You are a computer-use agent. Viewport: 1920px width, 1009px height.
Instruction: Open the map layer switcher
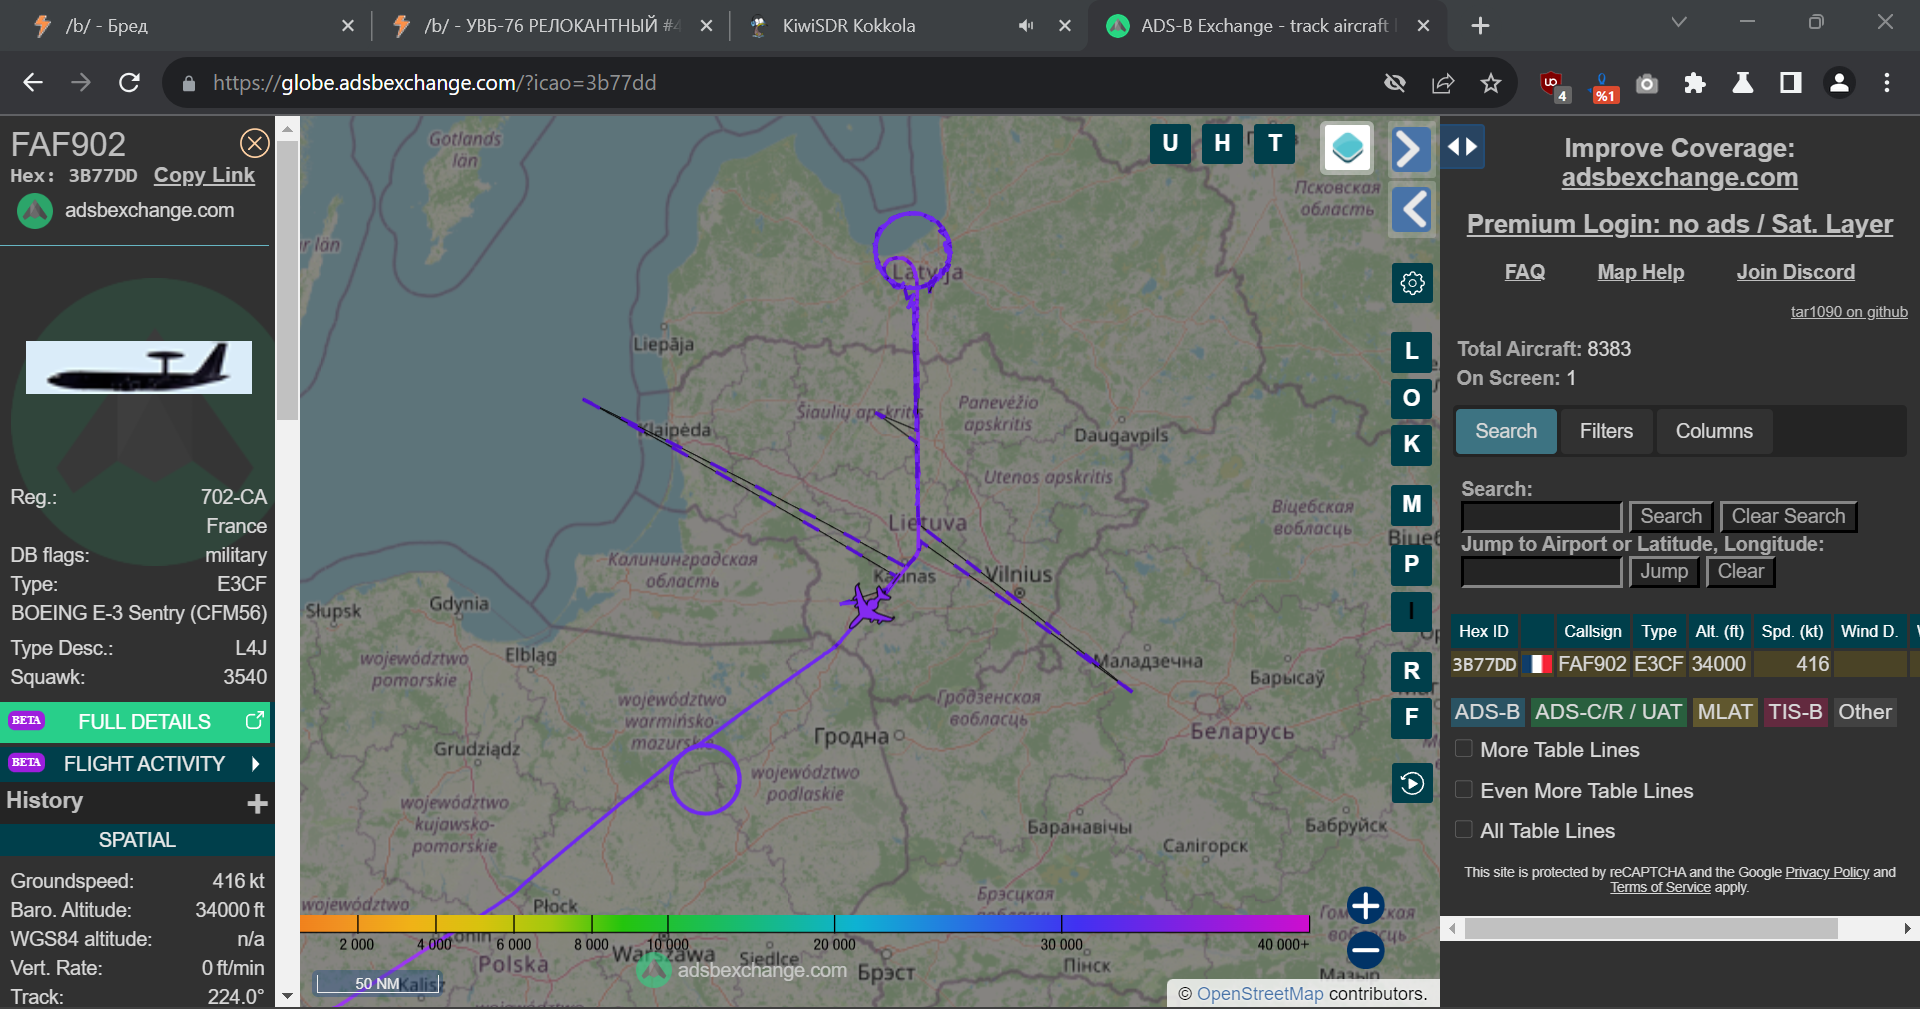[x=1347, y=148]
